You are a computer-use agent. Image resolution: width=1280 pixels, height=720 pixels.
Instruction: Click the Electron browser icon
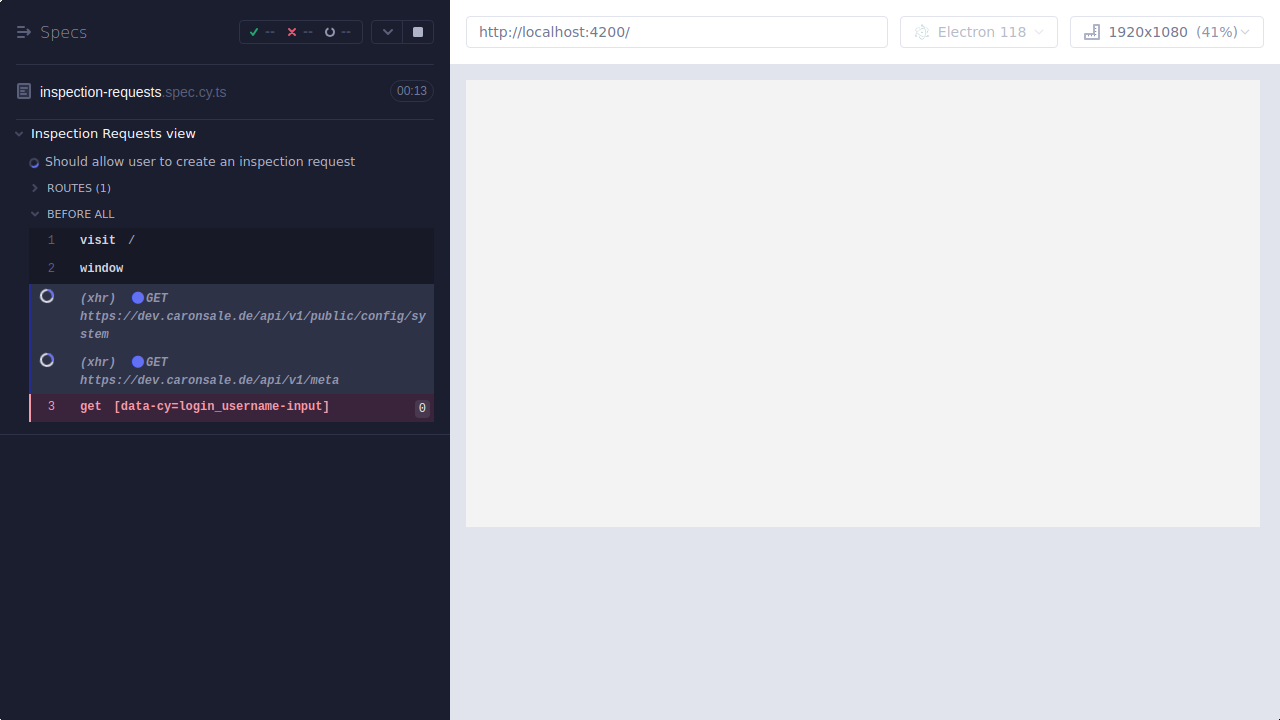click(921, 31)
